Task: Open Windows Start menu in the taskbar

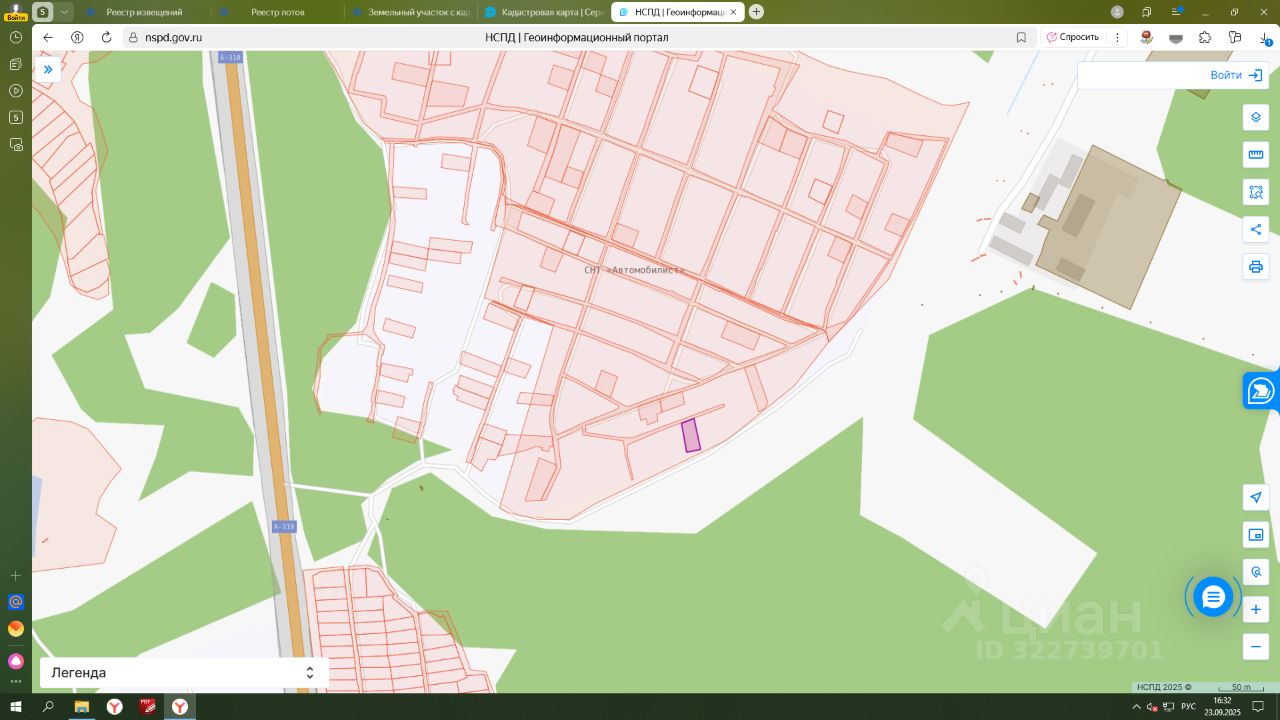Action: coord(16,707)
